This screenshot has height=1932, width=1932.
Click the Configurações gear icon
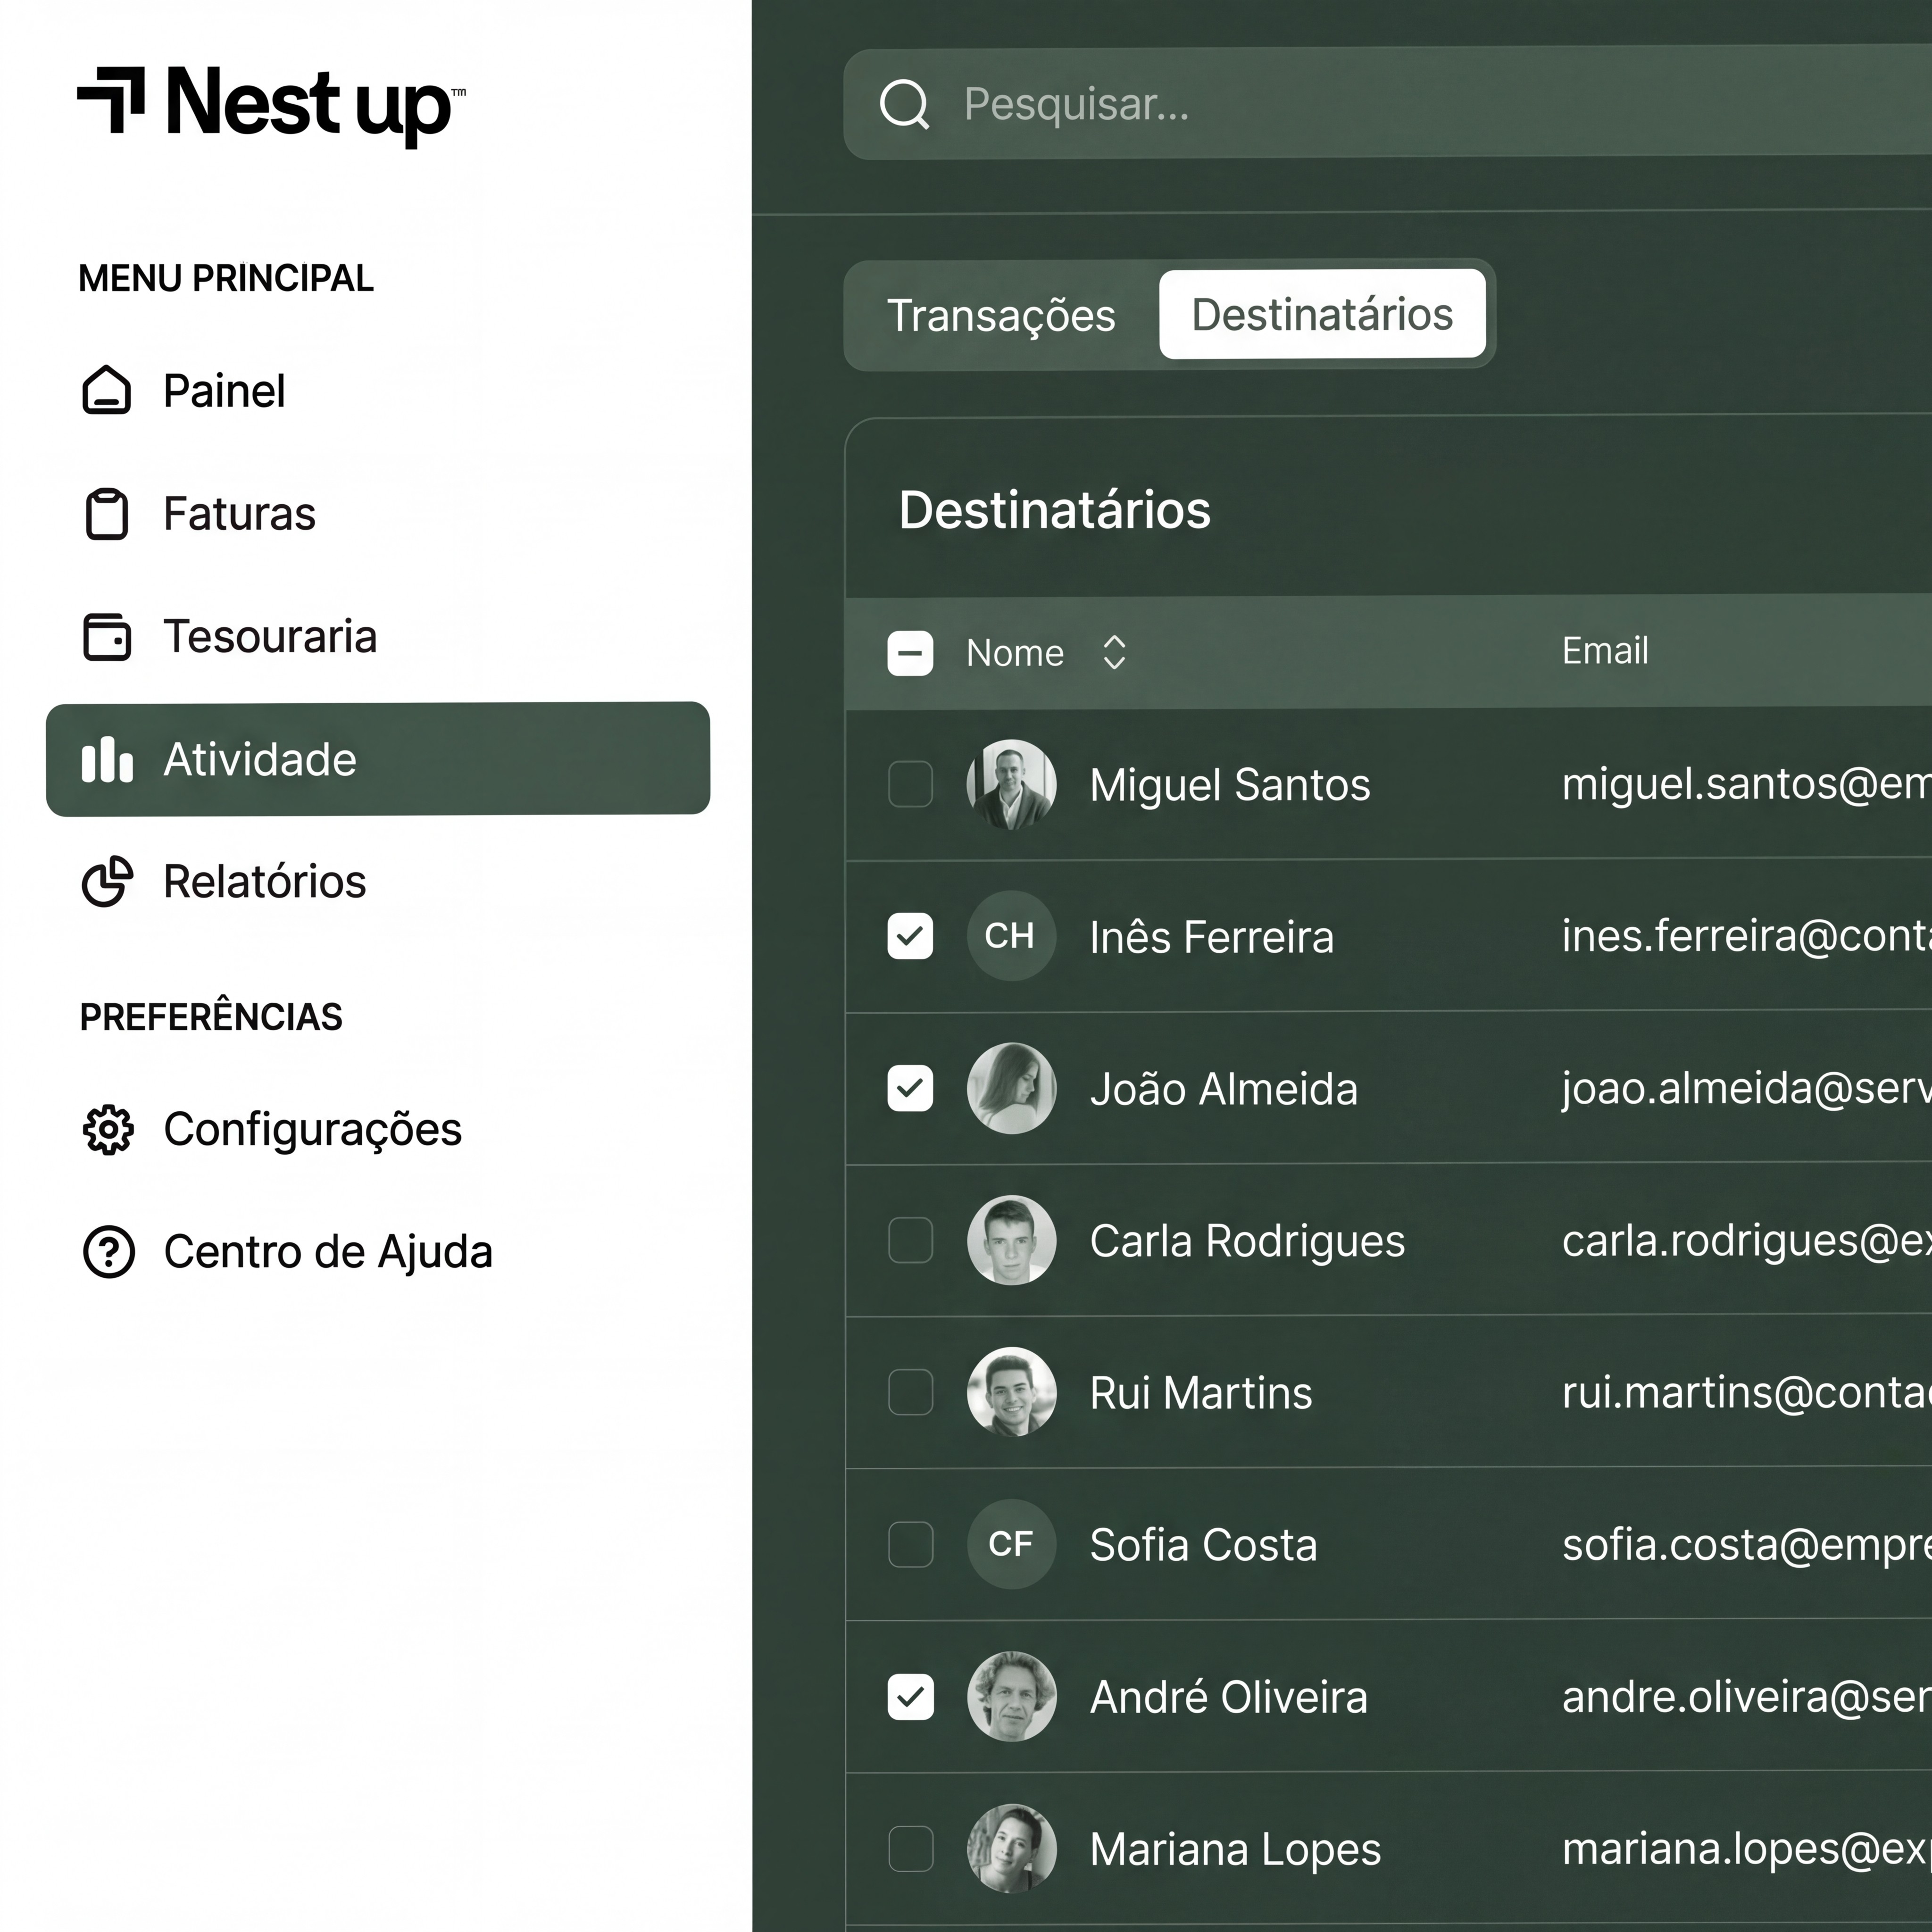point(107,1130)
